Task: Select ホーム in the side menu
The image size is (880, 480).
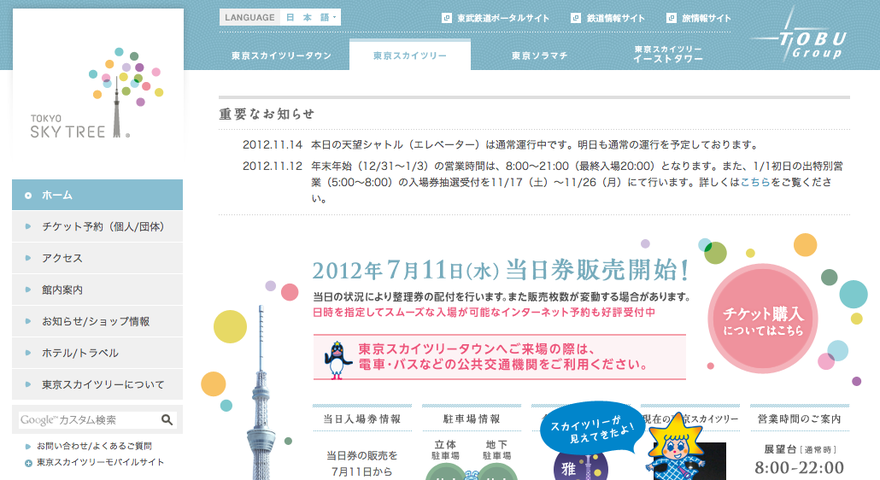Action: click(97, 195)
